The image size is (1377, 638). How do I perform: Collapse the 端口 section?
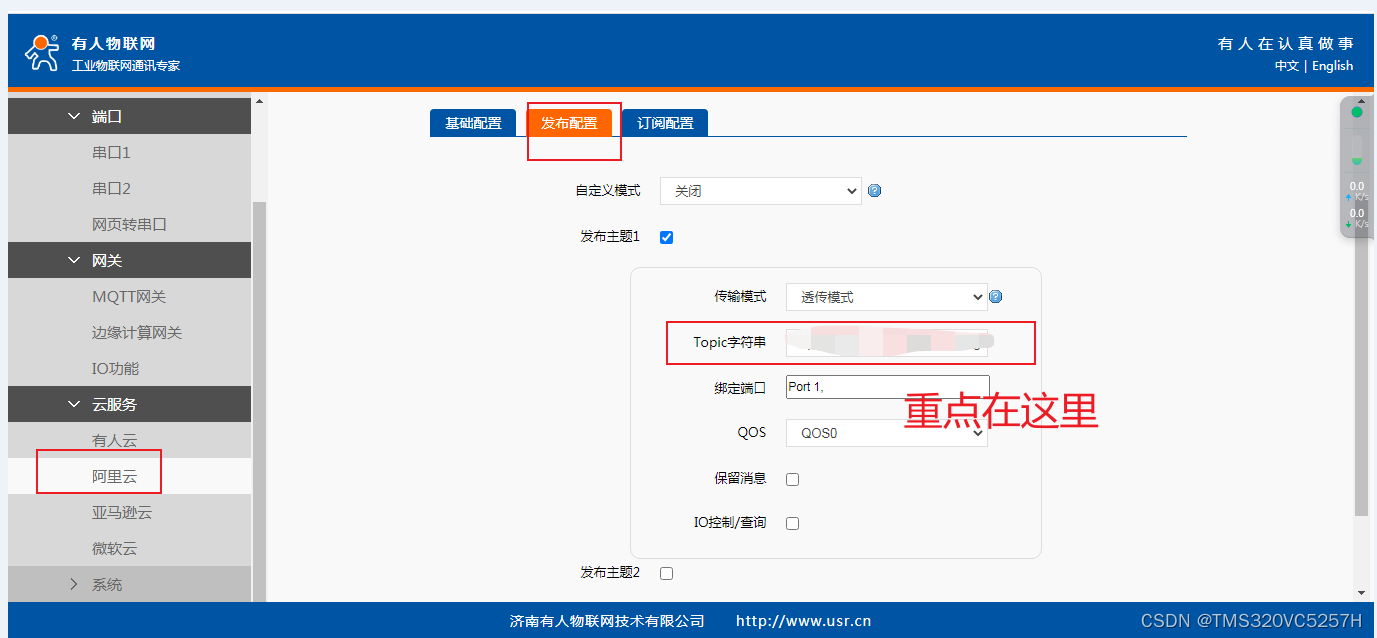[129, 116]
